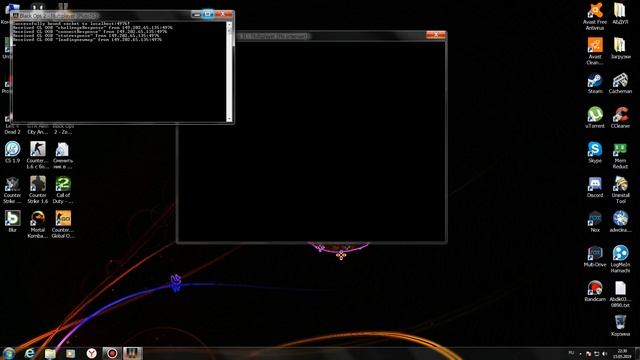Open the Media Player taskbar icon

[71, 353]
